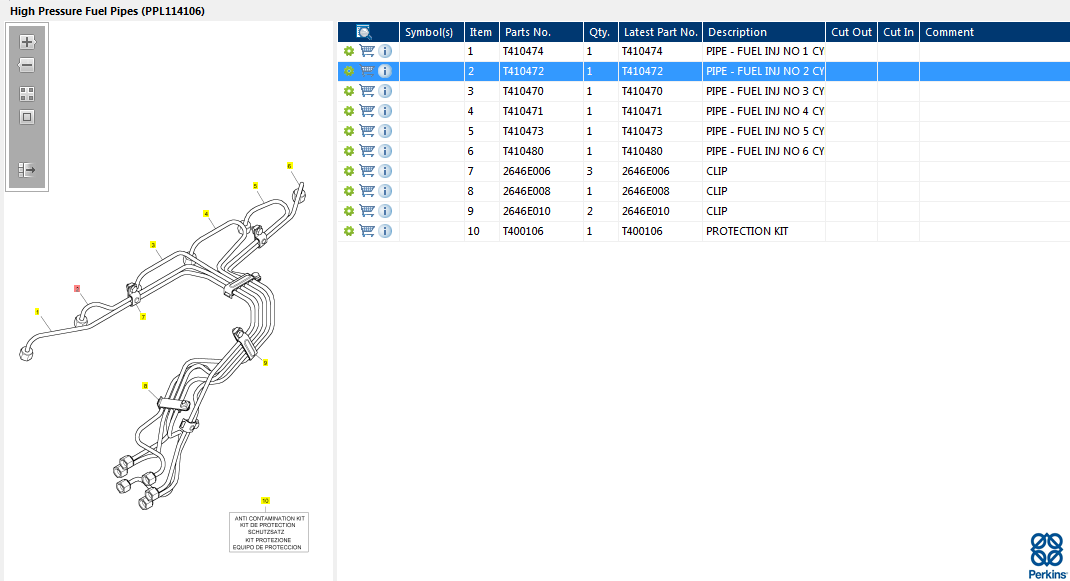1070x581 pixels.
Task: Click the search magnifier icon in table header
Action: [364, 32]
